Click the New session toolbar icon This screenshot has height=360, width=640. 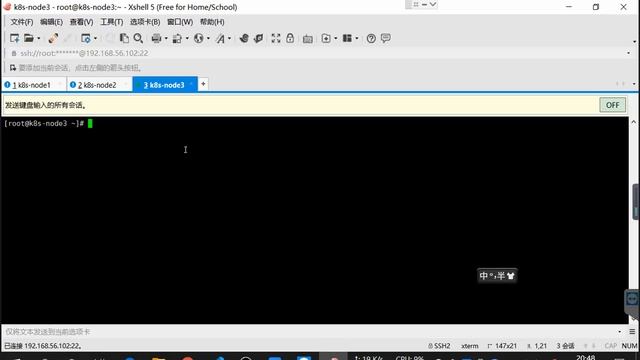click(x=14, y=38)
